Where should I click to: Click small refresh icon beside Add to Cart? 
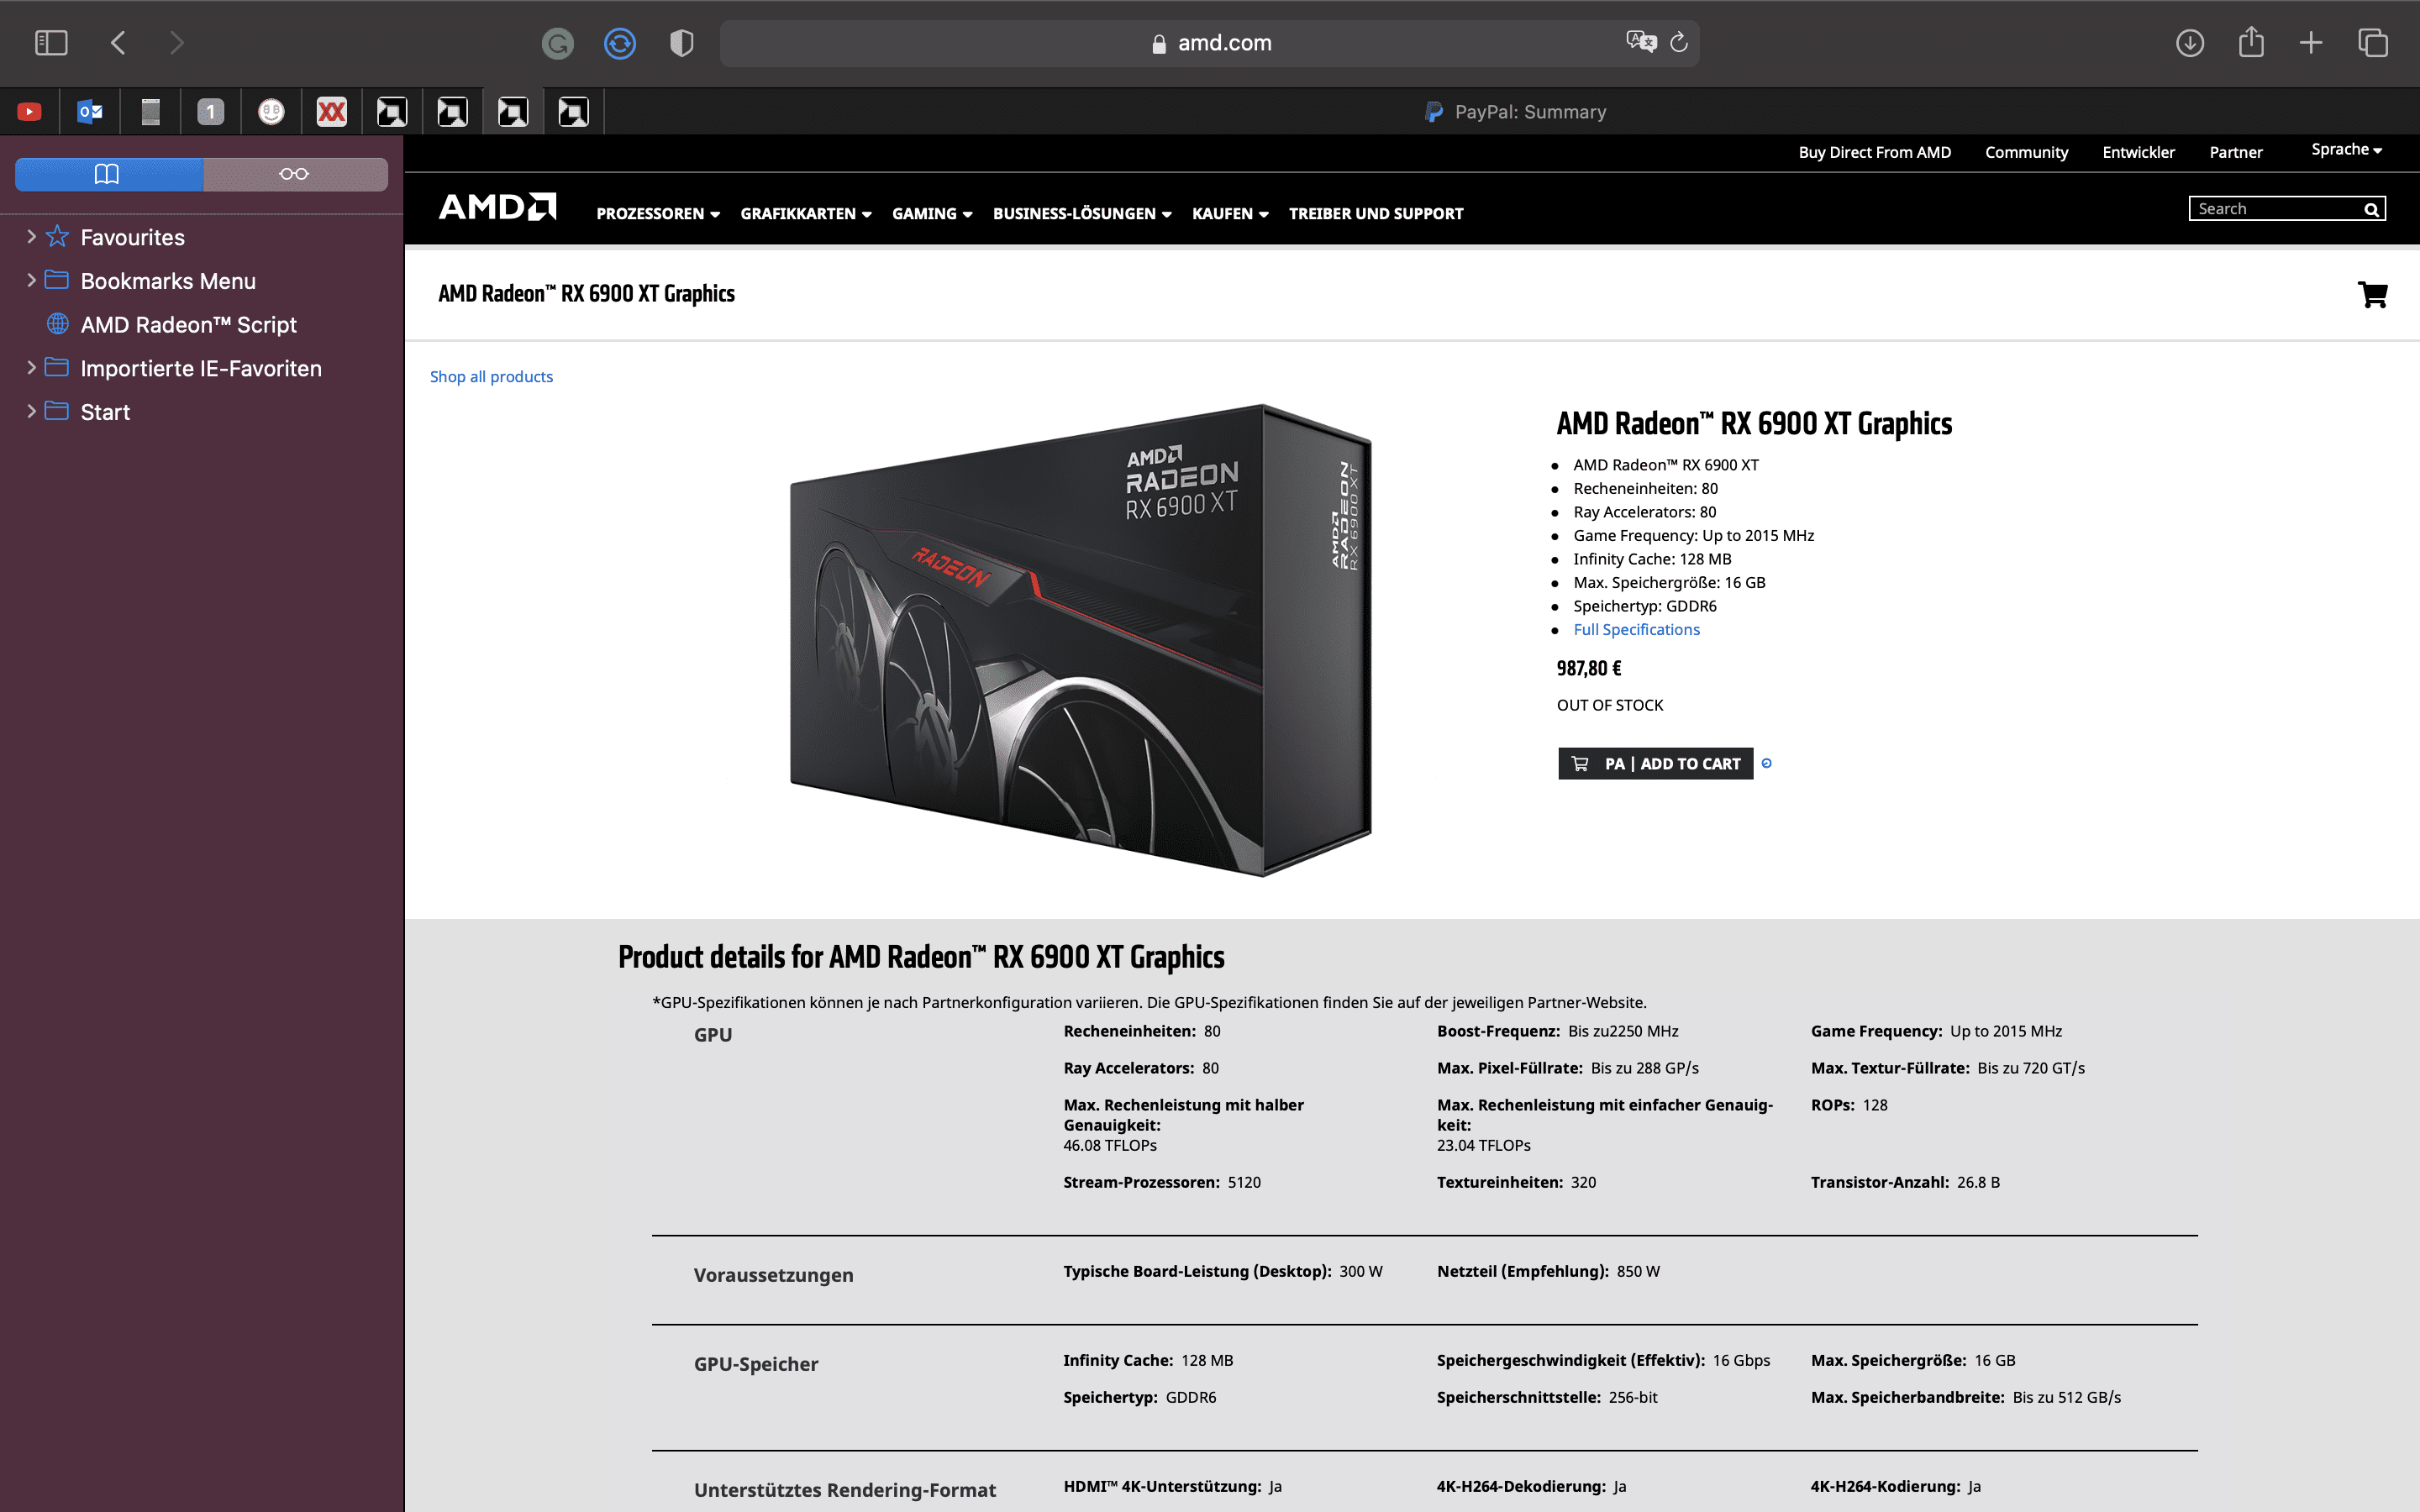[1766, 763]
